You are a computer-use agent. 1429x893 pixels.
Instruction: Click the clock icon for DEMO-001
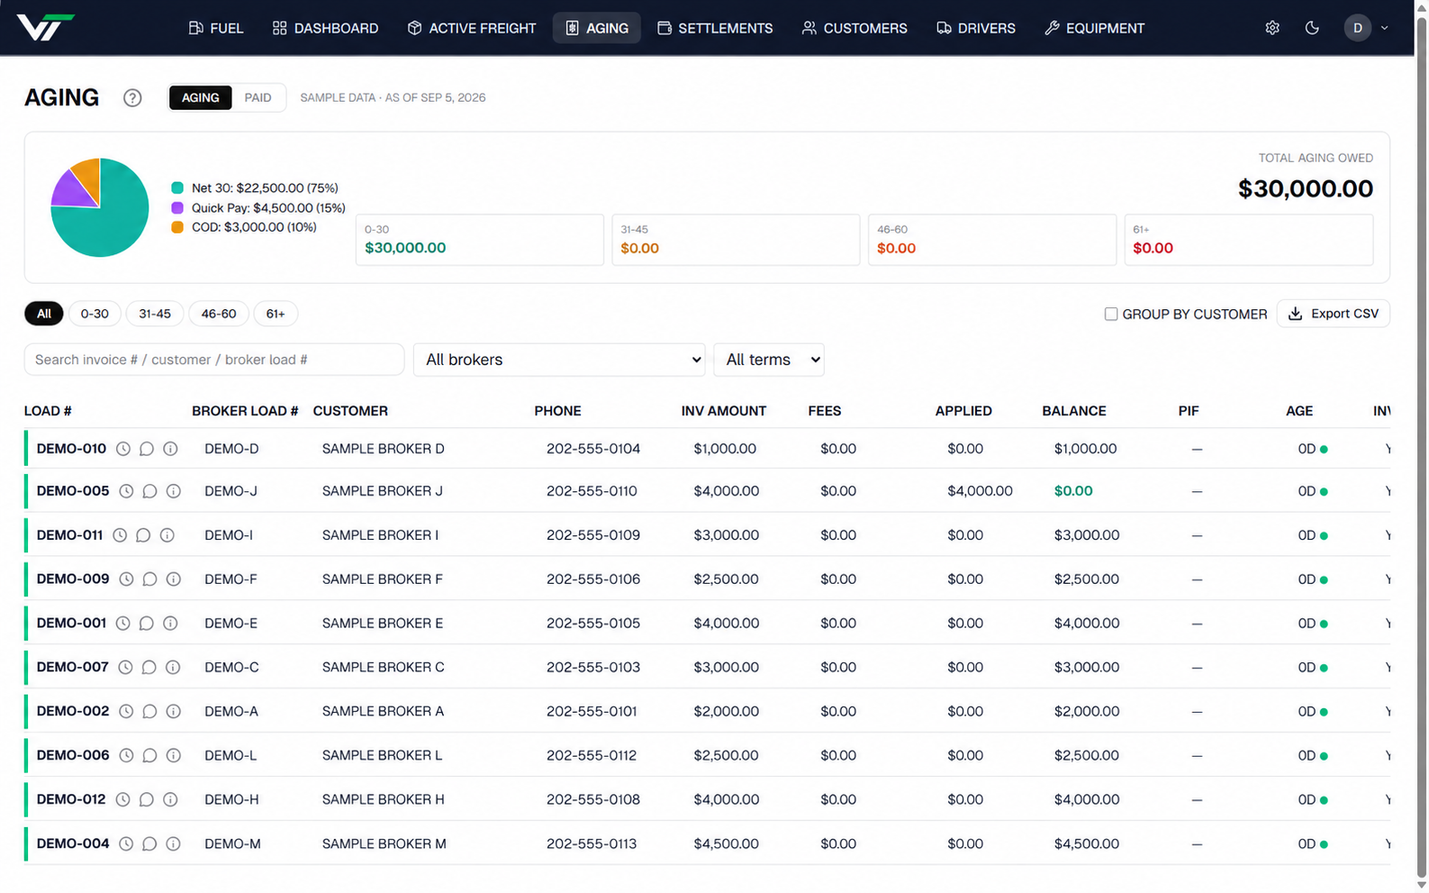[x=123, y=623]
